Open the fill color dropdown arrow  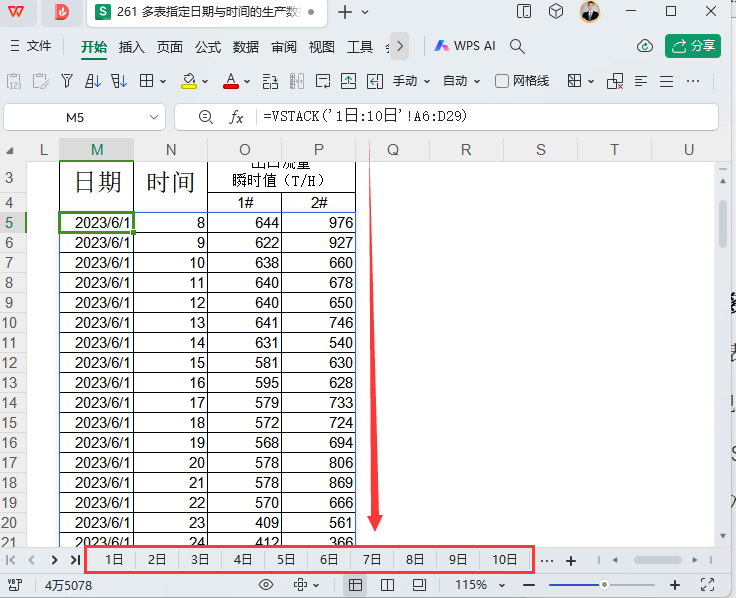205,82
